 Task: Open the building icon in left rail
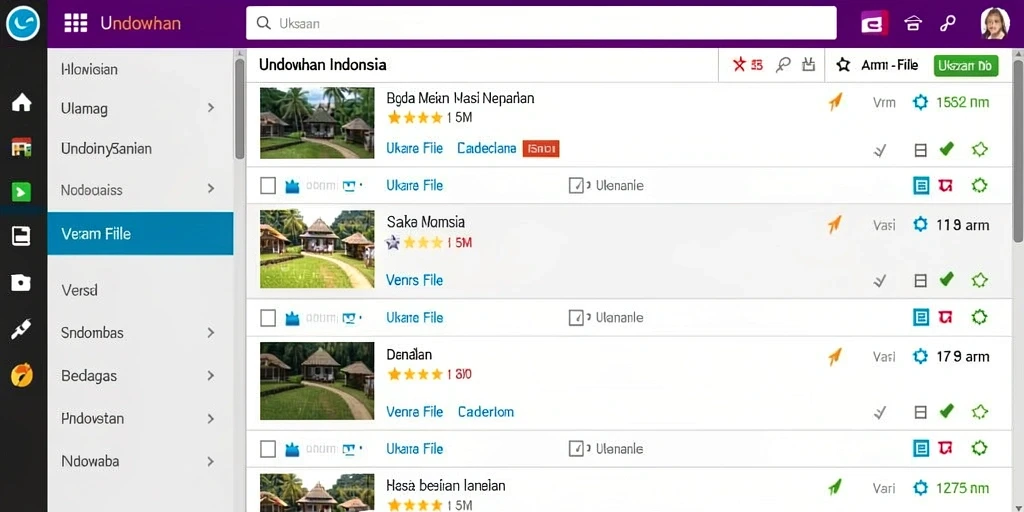point(22,147)
